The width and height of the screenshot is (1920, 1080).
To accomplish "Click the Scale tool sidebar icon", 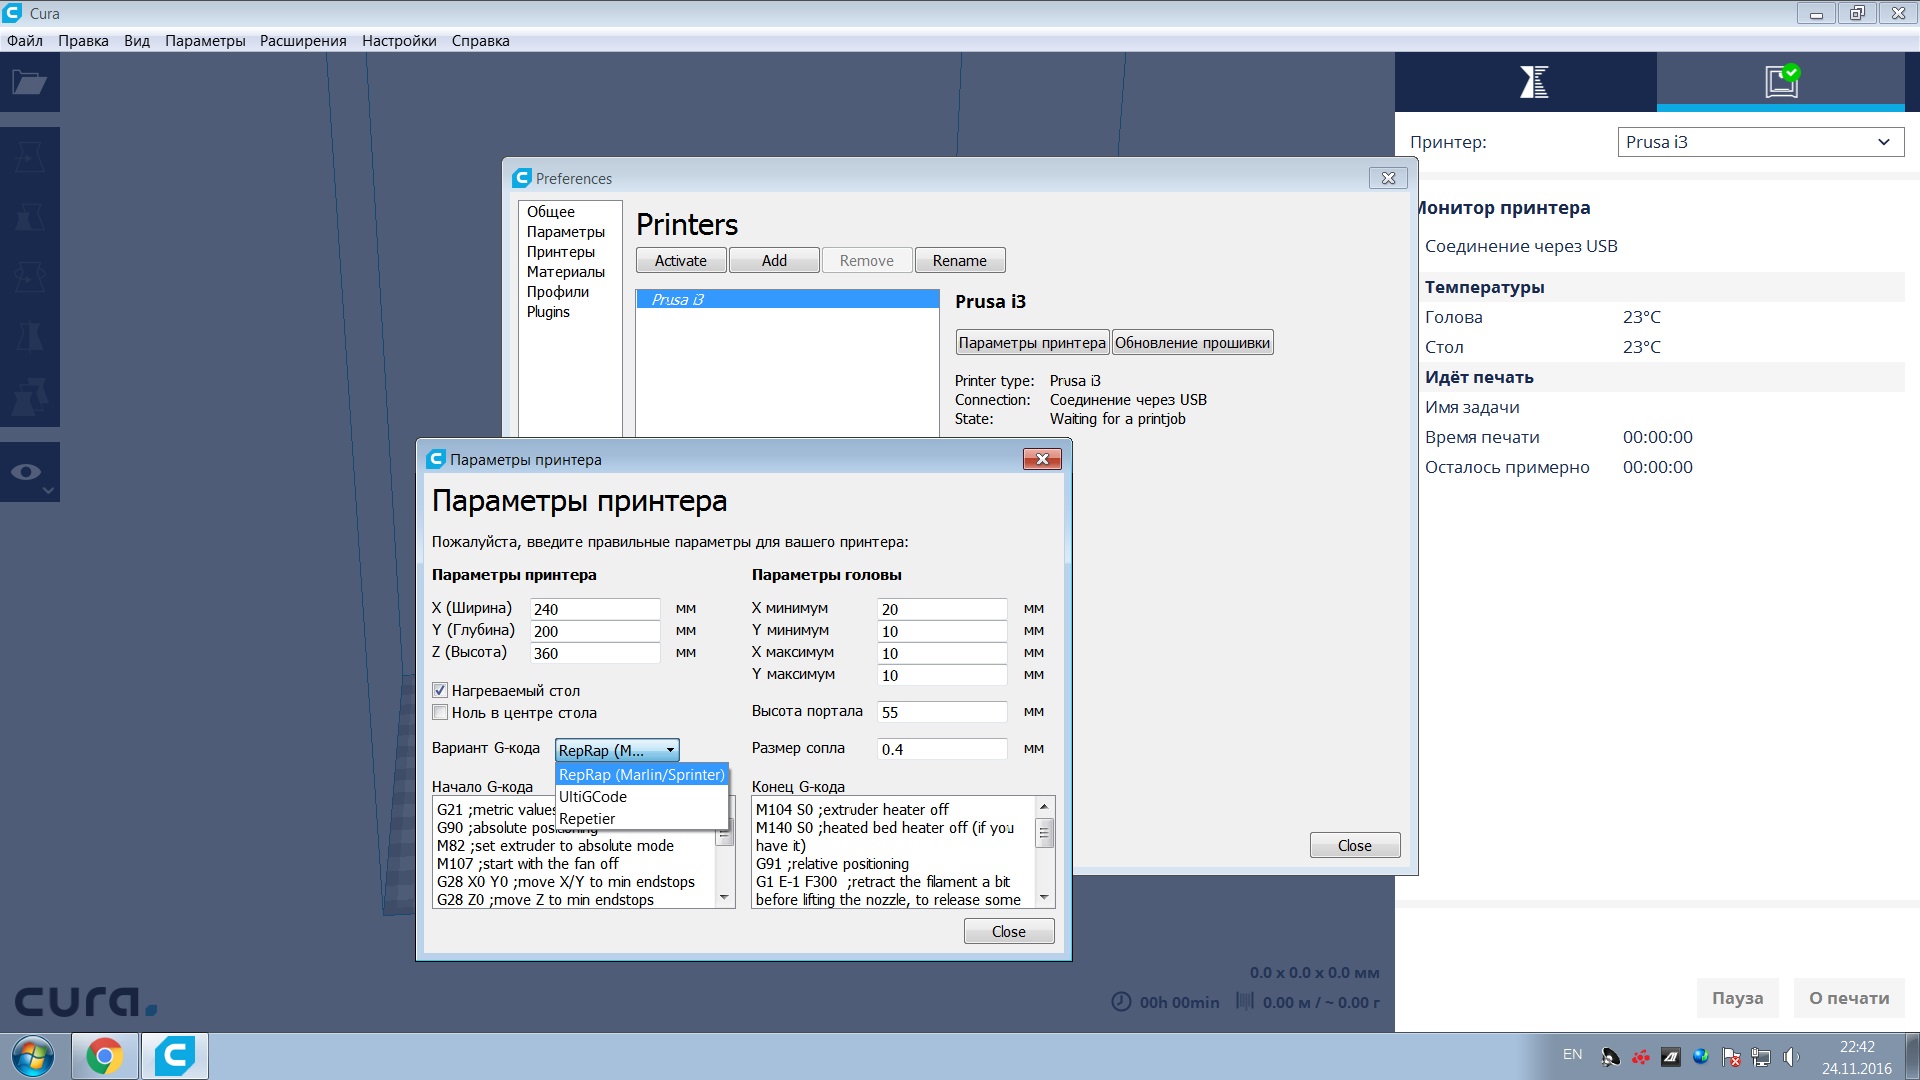I will pos(30,215).
